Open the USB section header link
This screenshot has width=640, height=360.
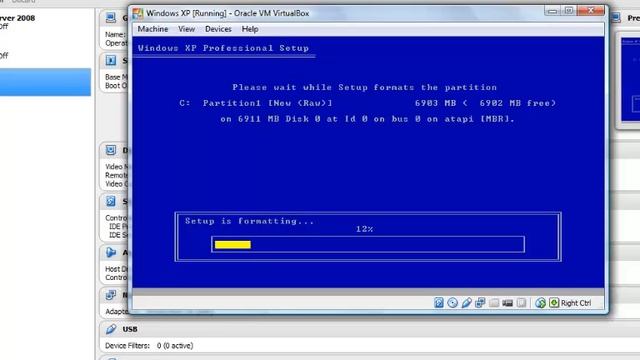[130, 329]
